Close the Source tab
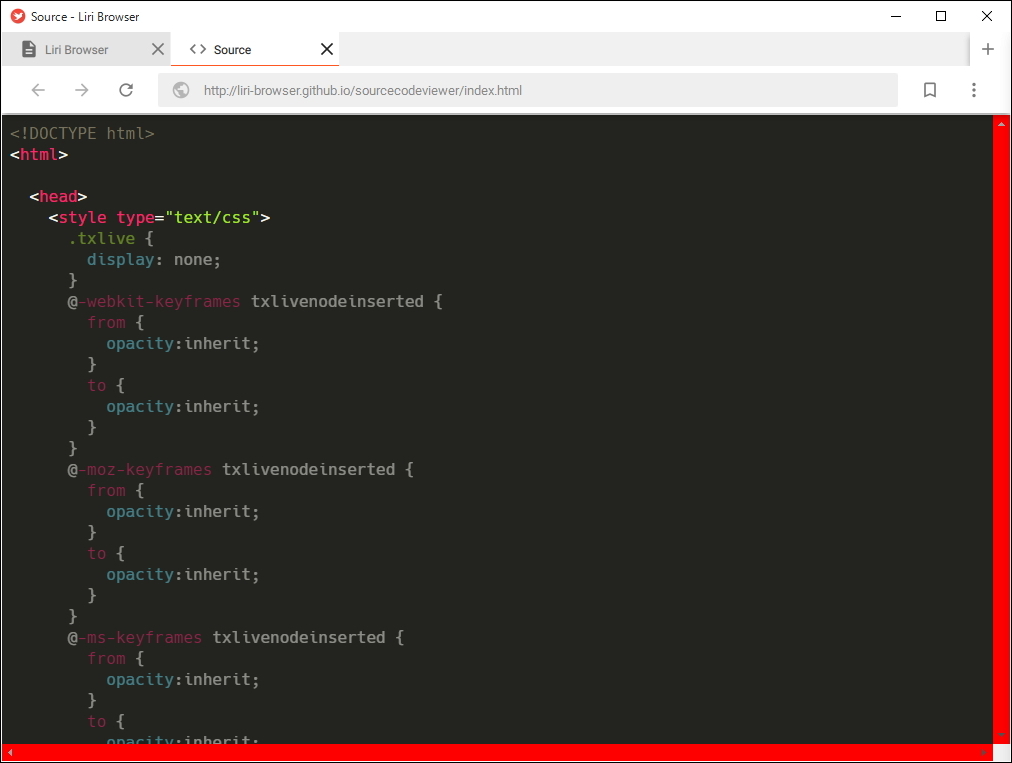 click(x=327, y=49)
